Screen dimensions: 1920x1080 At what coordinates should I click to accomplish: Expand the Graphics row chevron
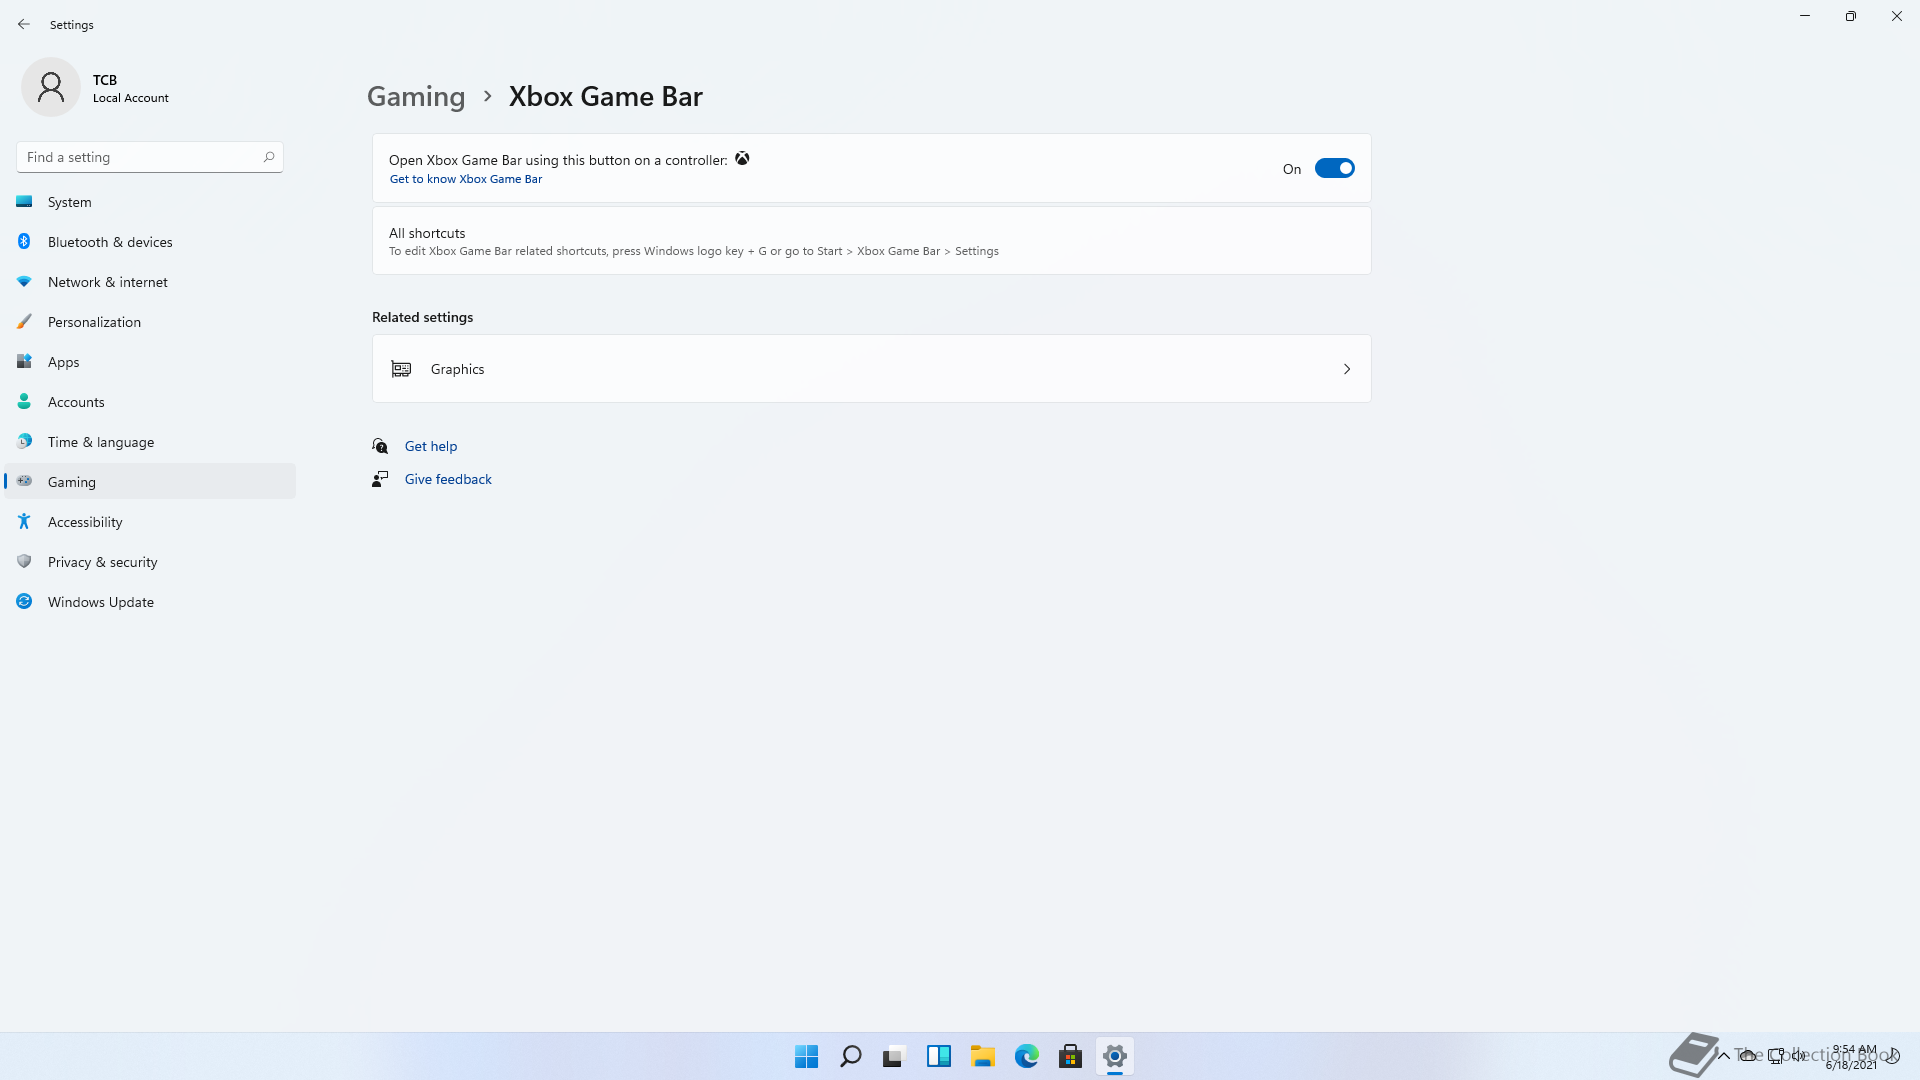(1347, 369)
